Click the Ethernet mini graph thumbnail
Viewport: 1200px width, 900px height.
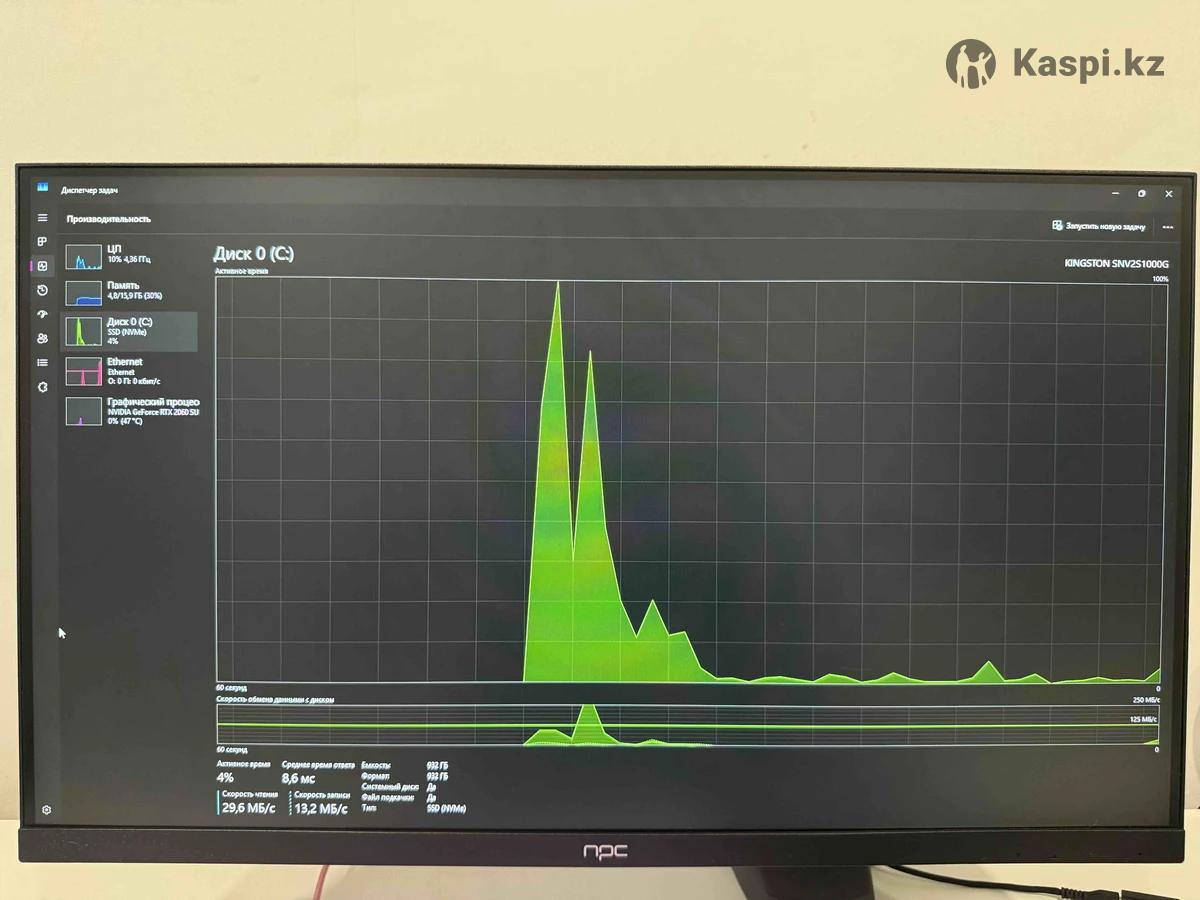(x=84, y=372)
